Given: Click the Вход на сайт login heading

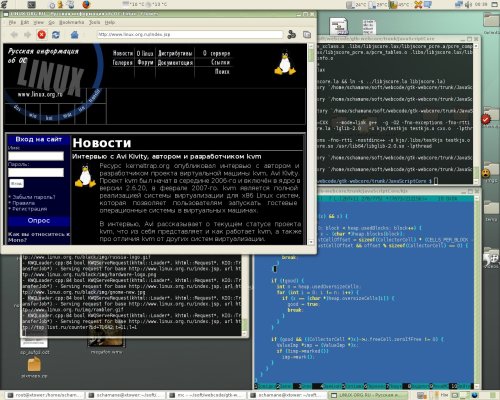Looking at the screenshot, I should click(x=39, y=139).
